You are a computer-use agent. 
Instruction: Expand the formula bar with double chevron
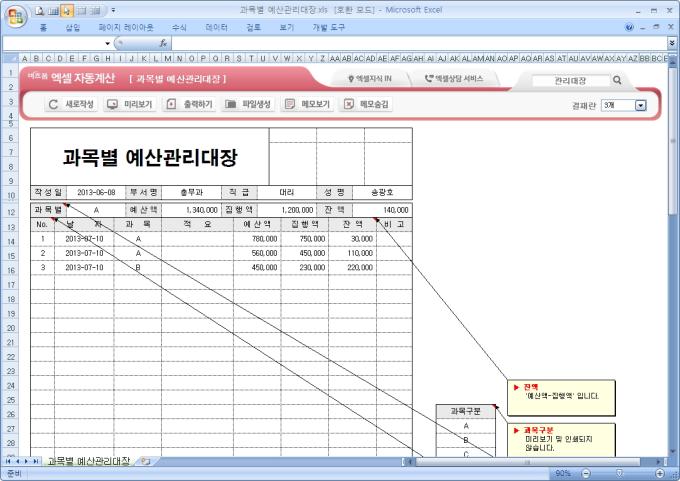tap(672, 43)
